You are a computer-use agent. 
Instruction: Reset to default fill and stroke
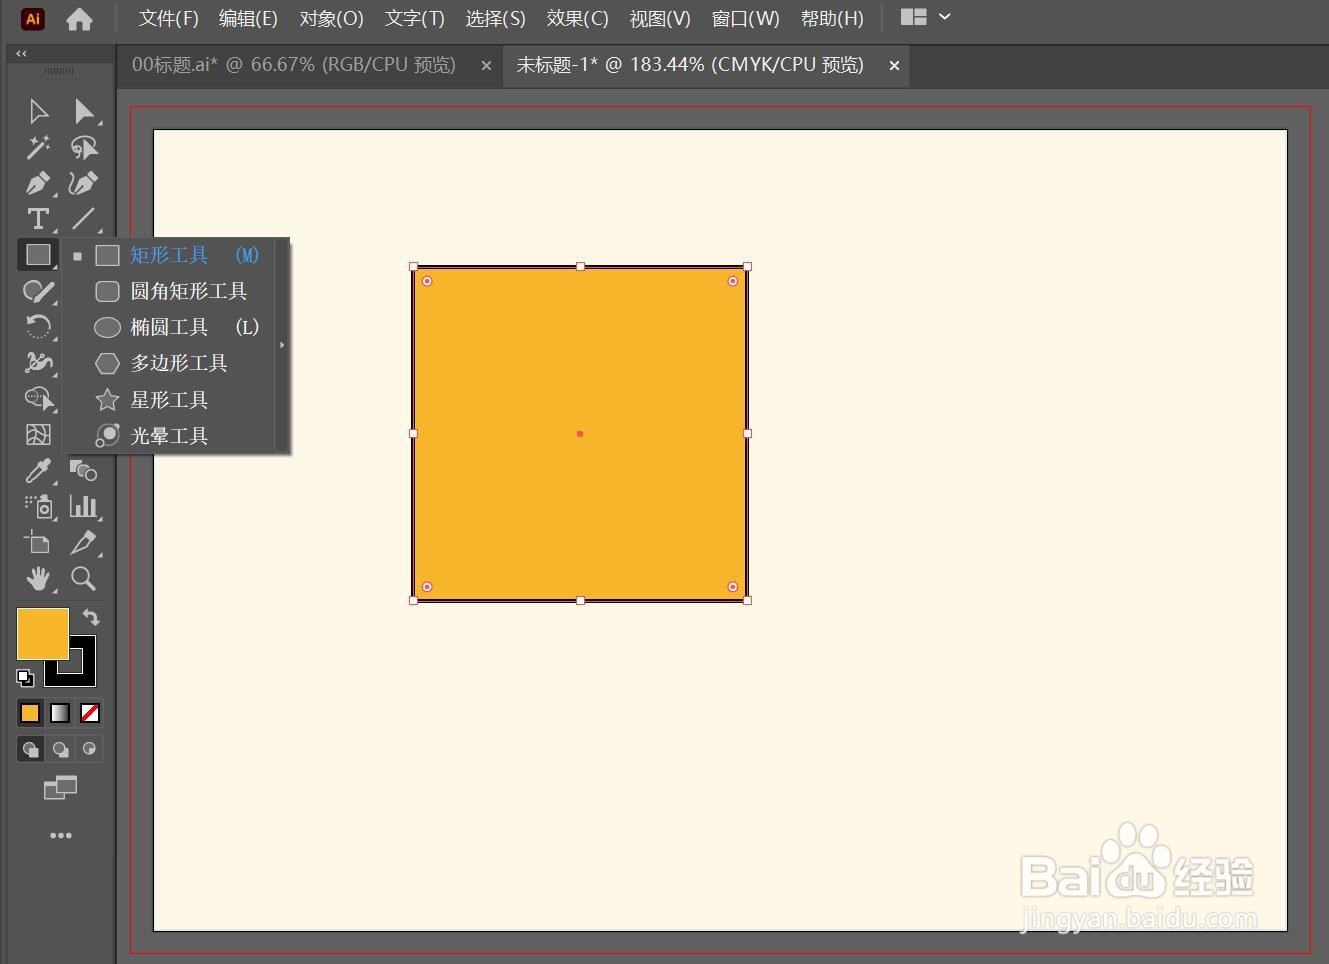pos(25,678)
